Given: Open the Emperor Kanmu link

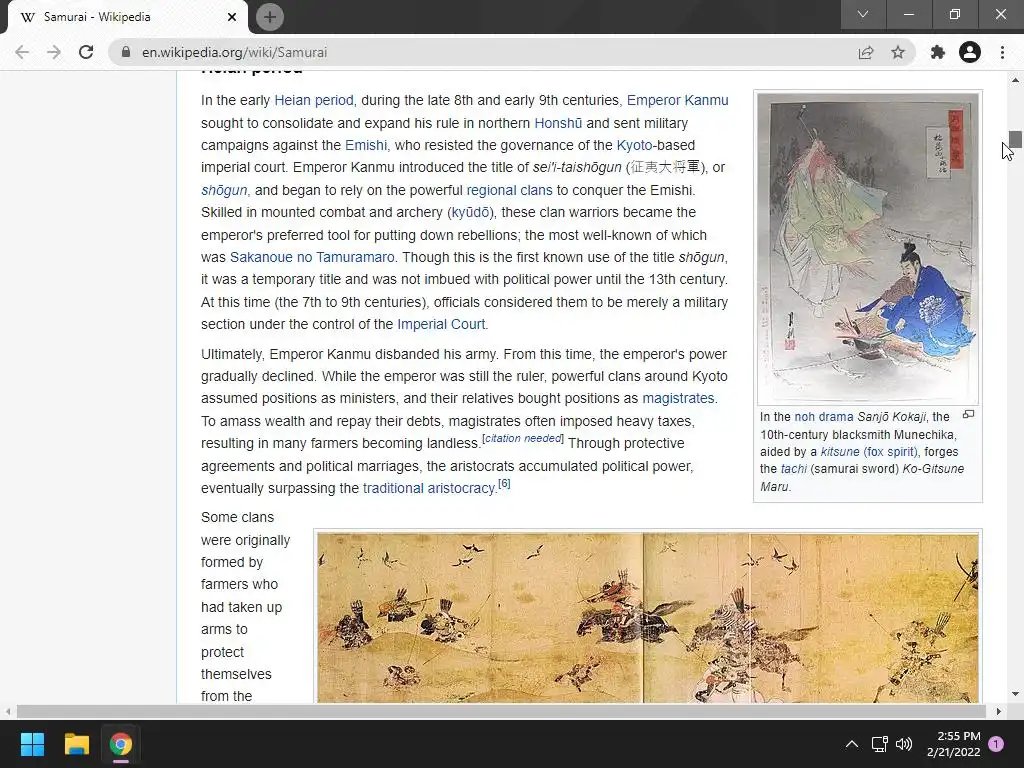Looking at the screenshot, I should pyautogui.click(x=677, y=100).
